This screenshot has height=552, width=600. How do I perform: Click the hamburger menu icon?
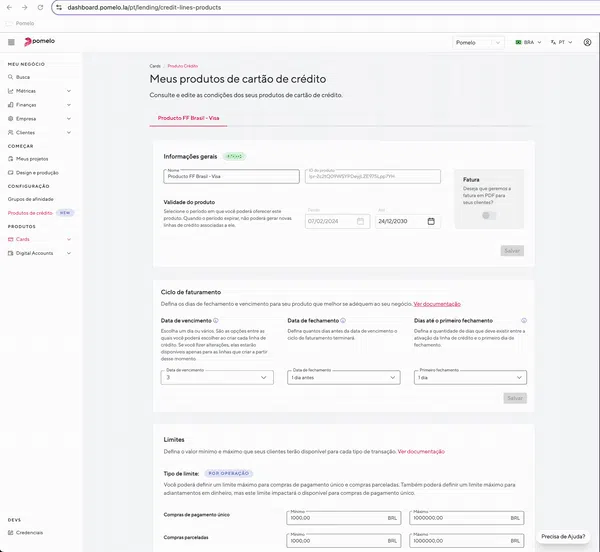11,43
